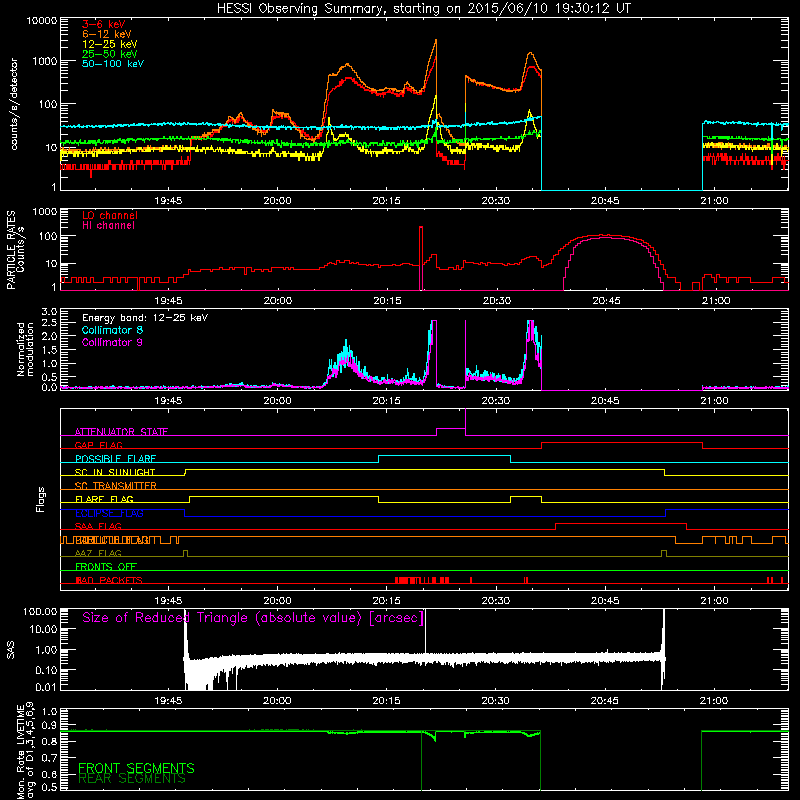Select the BAD PACKETS flag label
The height and width of the screenshot is (800, 800).
click(109, 580)
